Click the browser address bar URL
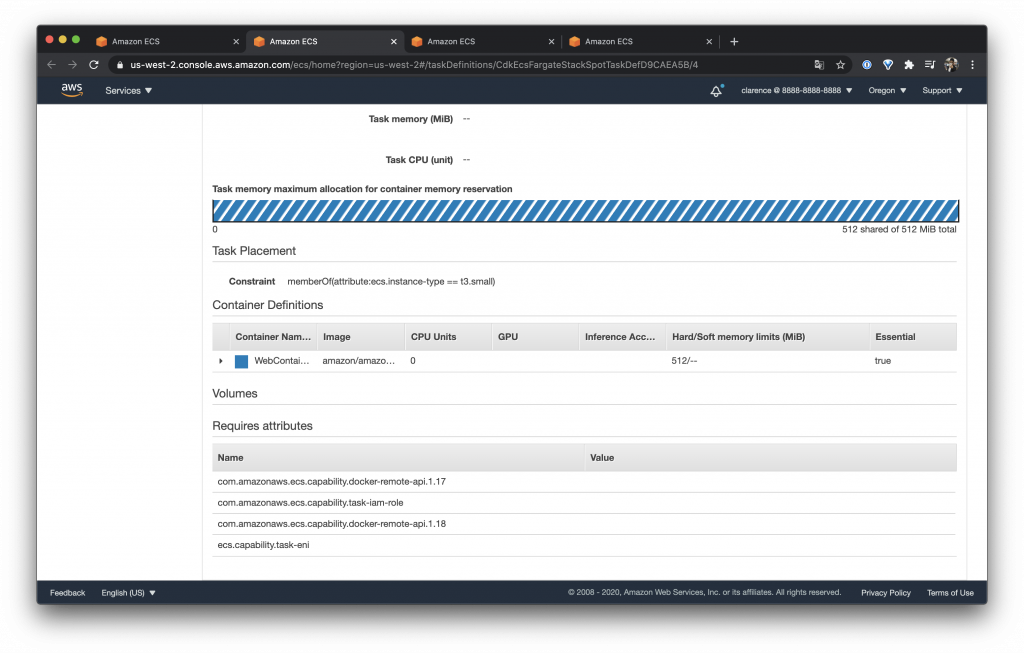 414,65
